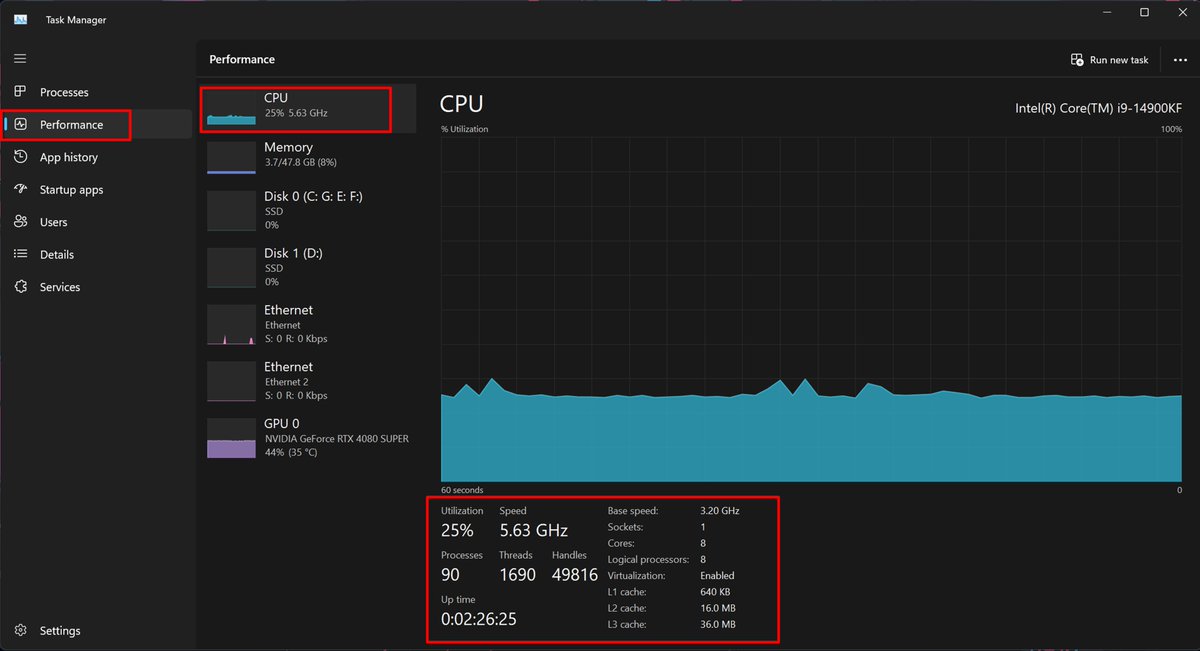Click the 5.63 GHz speed value
The width and height of the screenshot is (1200, 651).
533,531
